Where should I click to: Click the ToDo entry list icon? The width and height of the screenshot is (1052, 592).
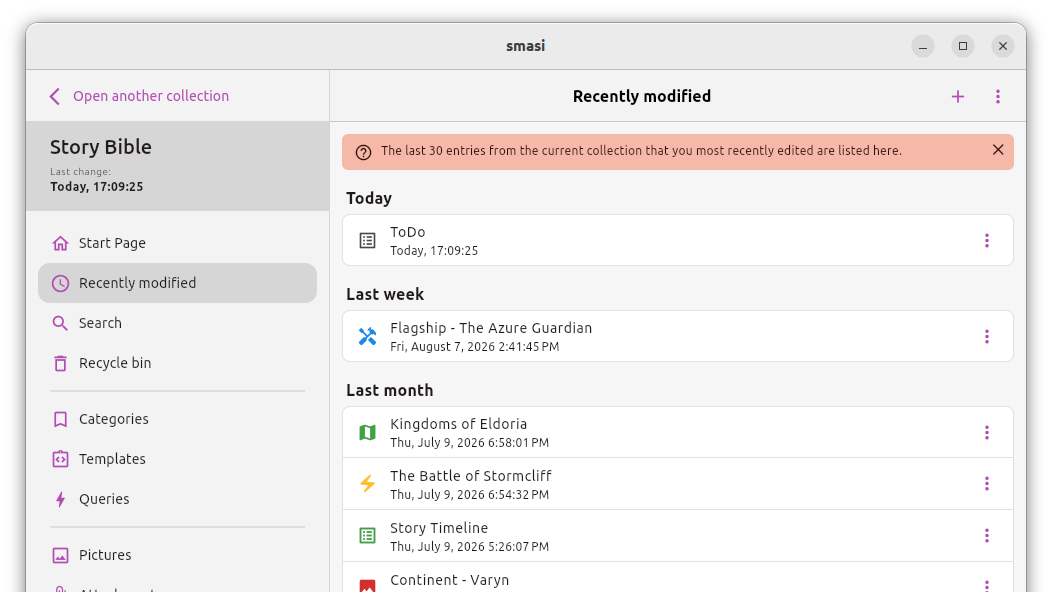point(368,240)
